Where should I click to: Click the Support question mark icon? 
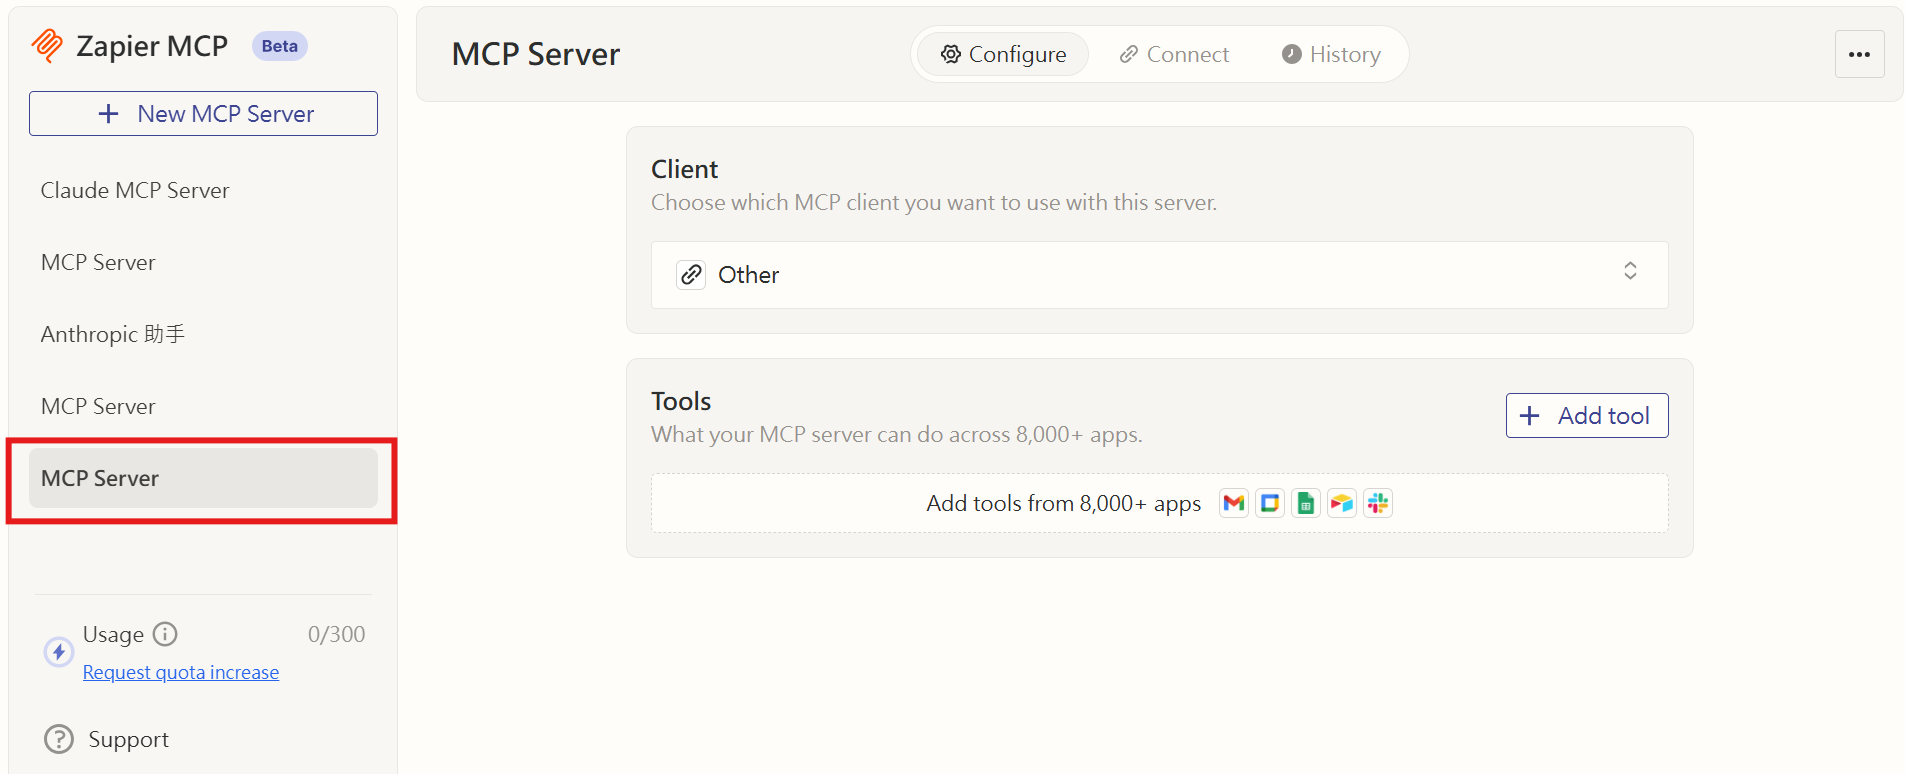(x=59, y=739)
